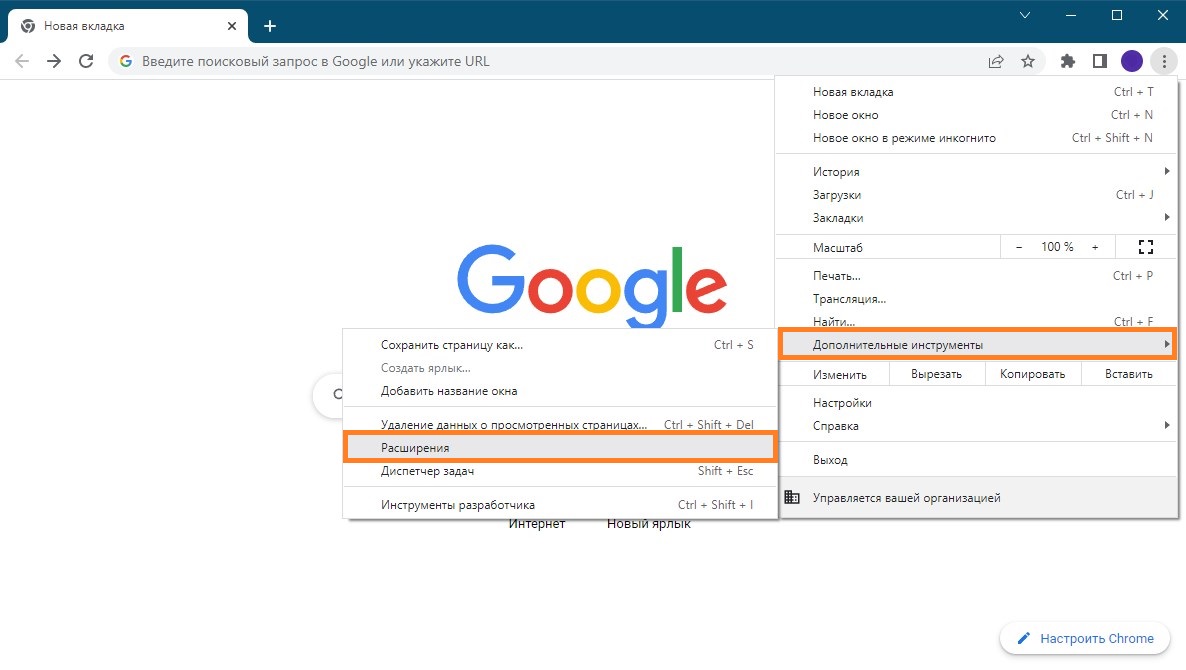Viewport: 1186px width, 670px height.
Task: Click the share page icon
Action: (996, 61)
